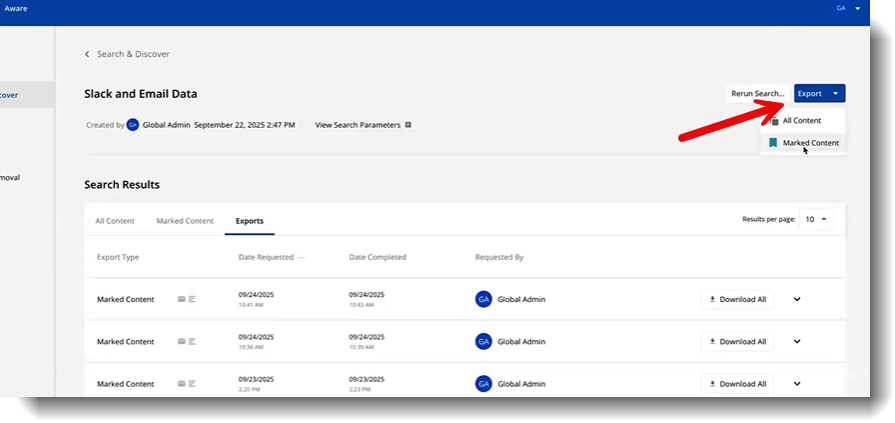The width and height of the screenshot is (895, 423).
Task: Expand the third export row chevron
Action: 797,383
